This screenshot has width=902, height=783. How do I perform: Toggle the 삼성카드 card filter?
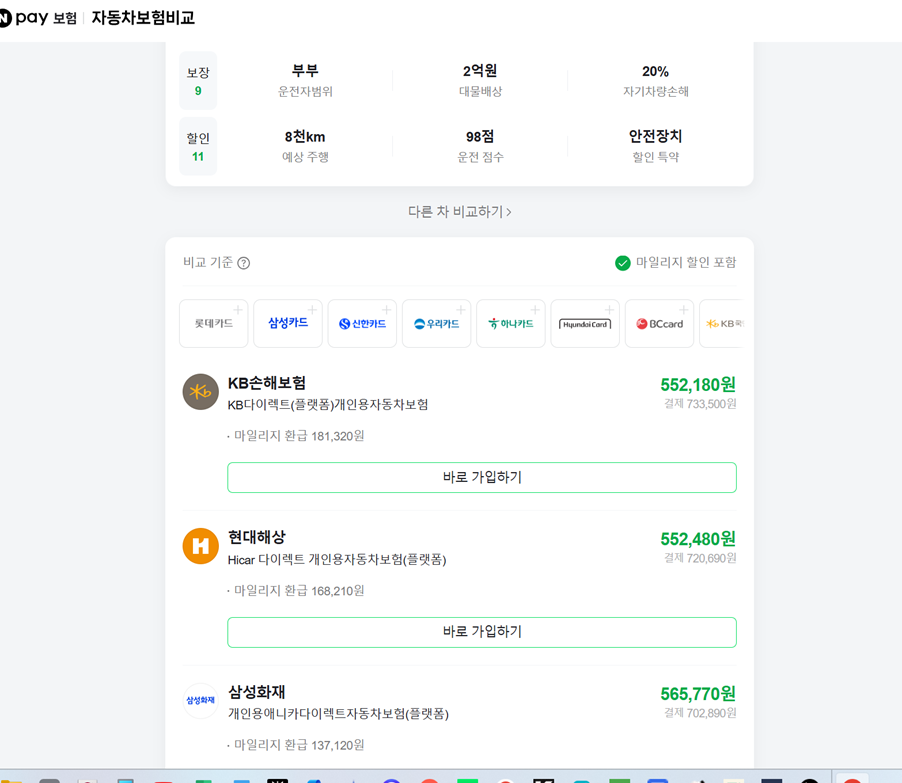tap(288, 323)
